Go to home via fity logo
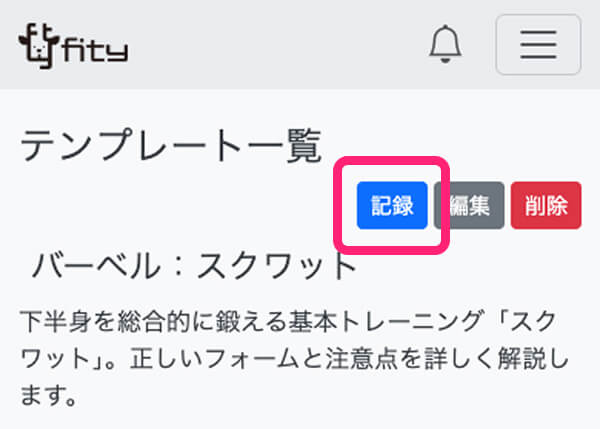Screen dimensions: 600x429 pyautogui.click(x=73, y=46)
